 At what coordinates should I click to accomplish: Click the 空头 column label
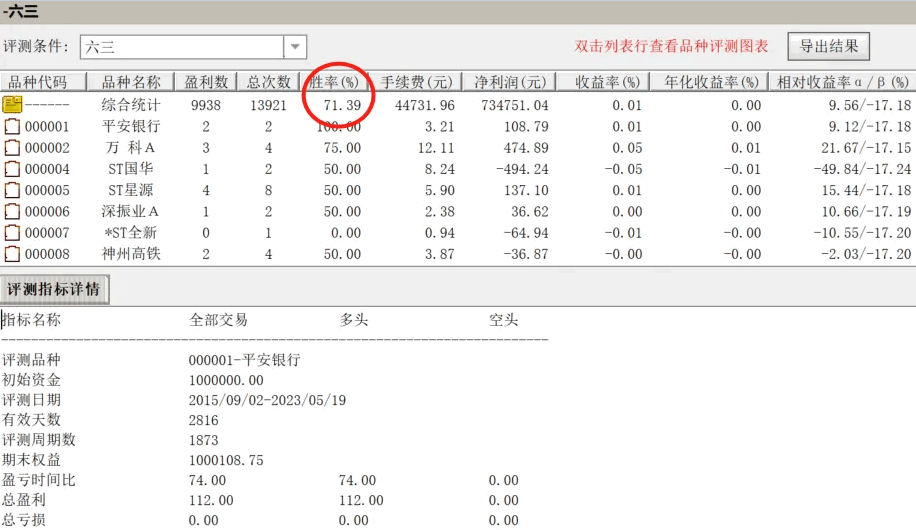[x=504, y=320]
